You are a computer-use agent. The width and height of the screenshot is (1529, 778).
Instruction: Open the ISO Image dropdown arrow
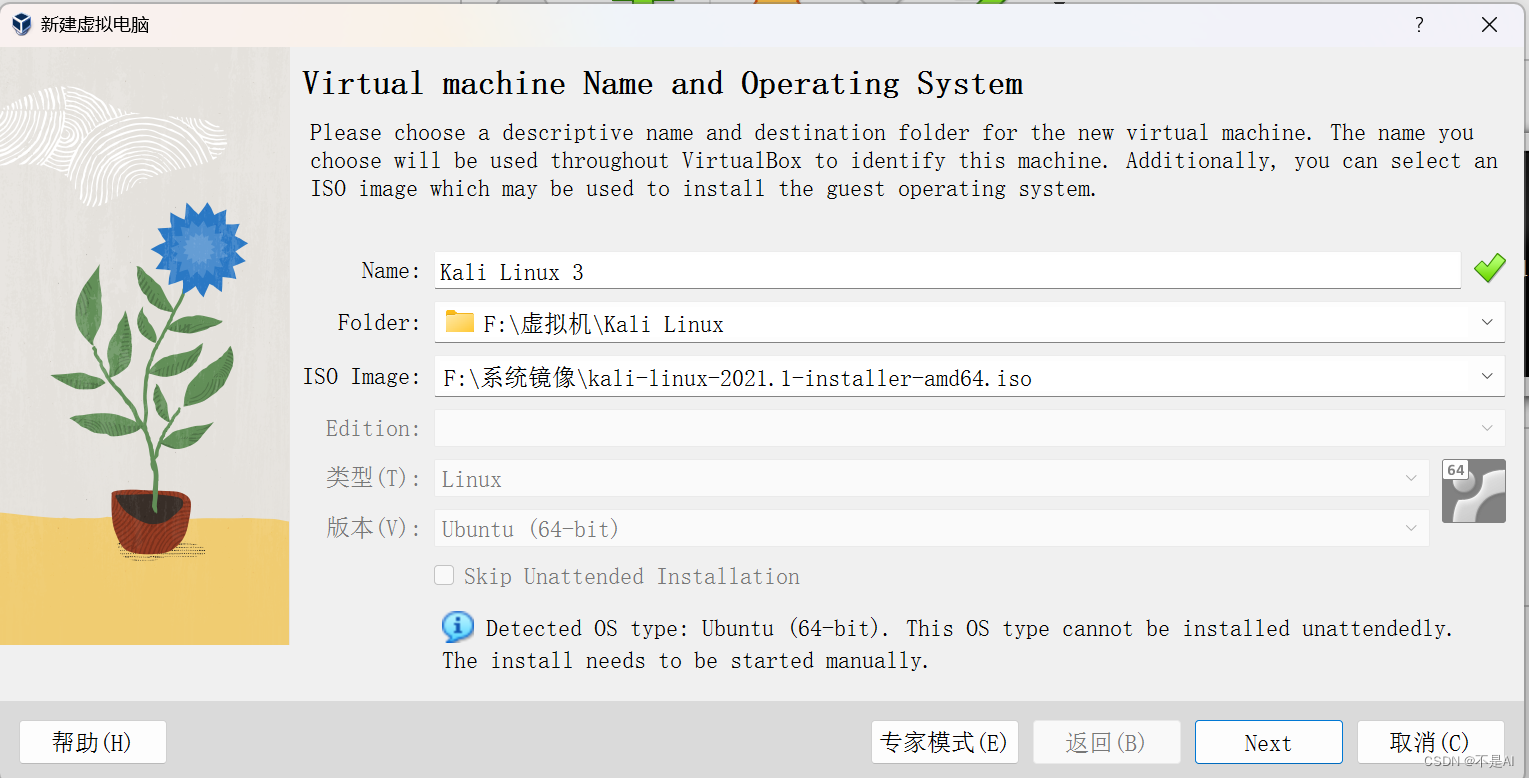(x=1486, y=376)
